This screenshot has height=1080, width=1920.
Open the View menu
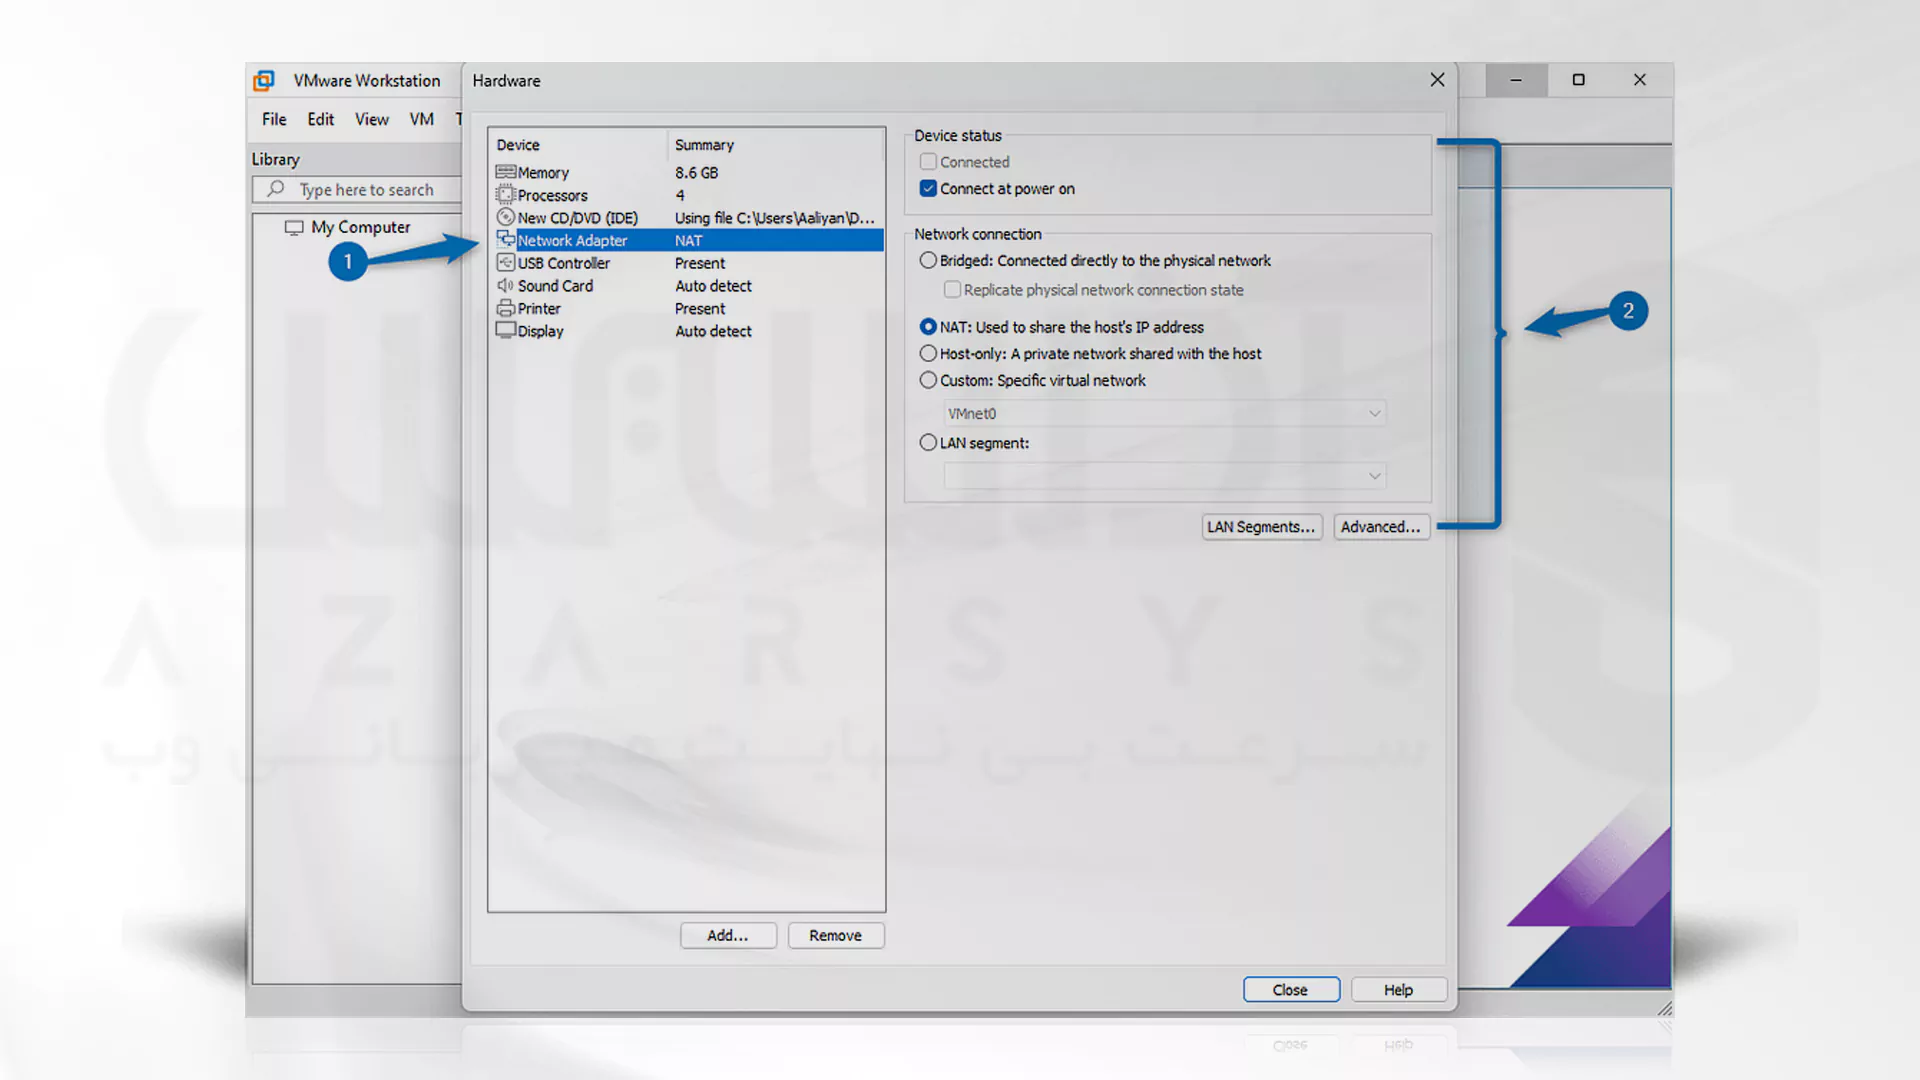point(372,119)
